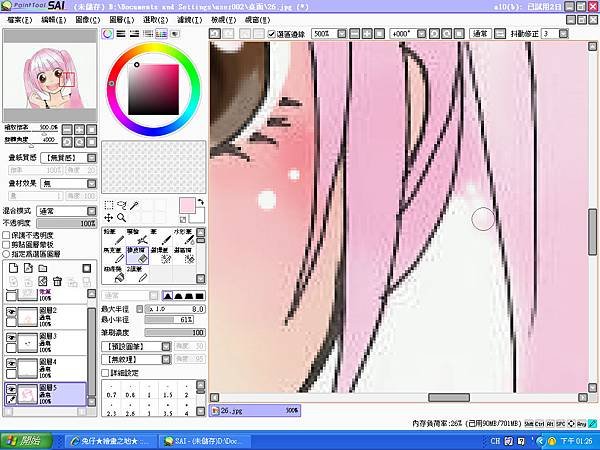Select the selection pen tool (選擇筆)

(161, 255)
